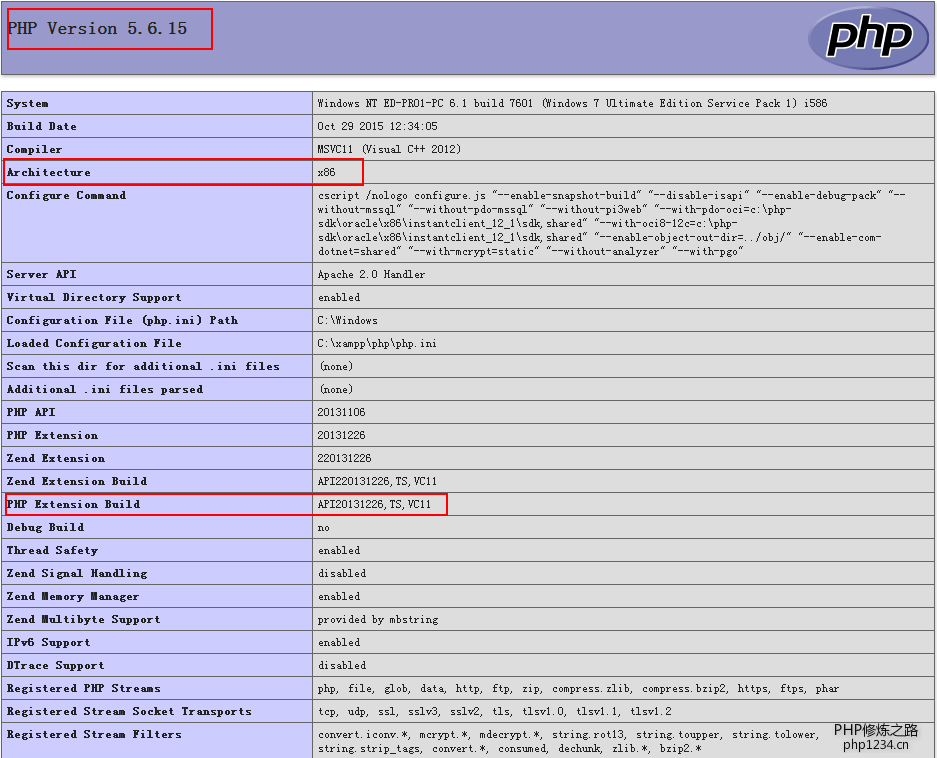
Task: Select the Thread Safety enabled value
Action: [x=339, y=550]
